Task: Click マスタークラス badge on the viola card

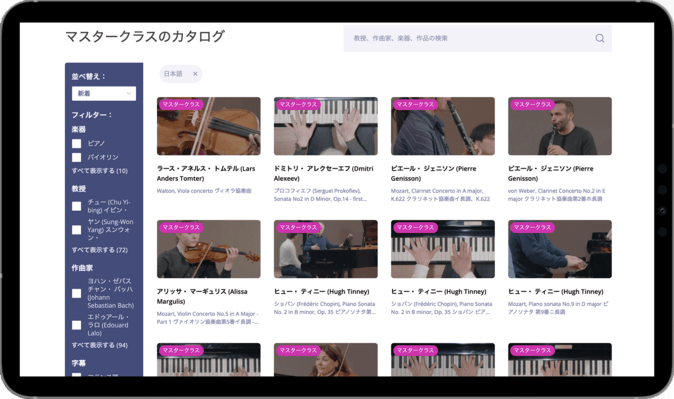Action: tap(181, 104)
